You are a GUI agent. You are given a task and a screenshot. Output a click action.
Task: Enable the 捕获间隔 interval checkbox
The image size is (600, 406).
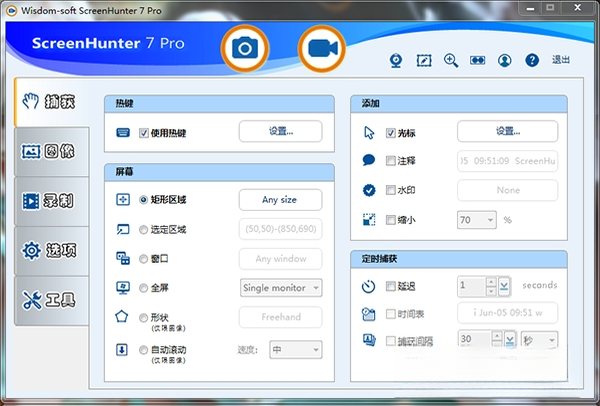click(x=391, y=341)
